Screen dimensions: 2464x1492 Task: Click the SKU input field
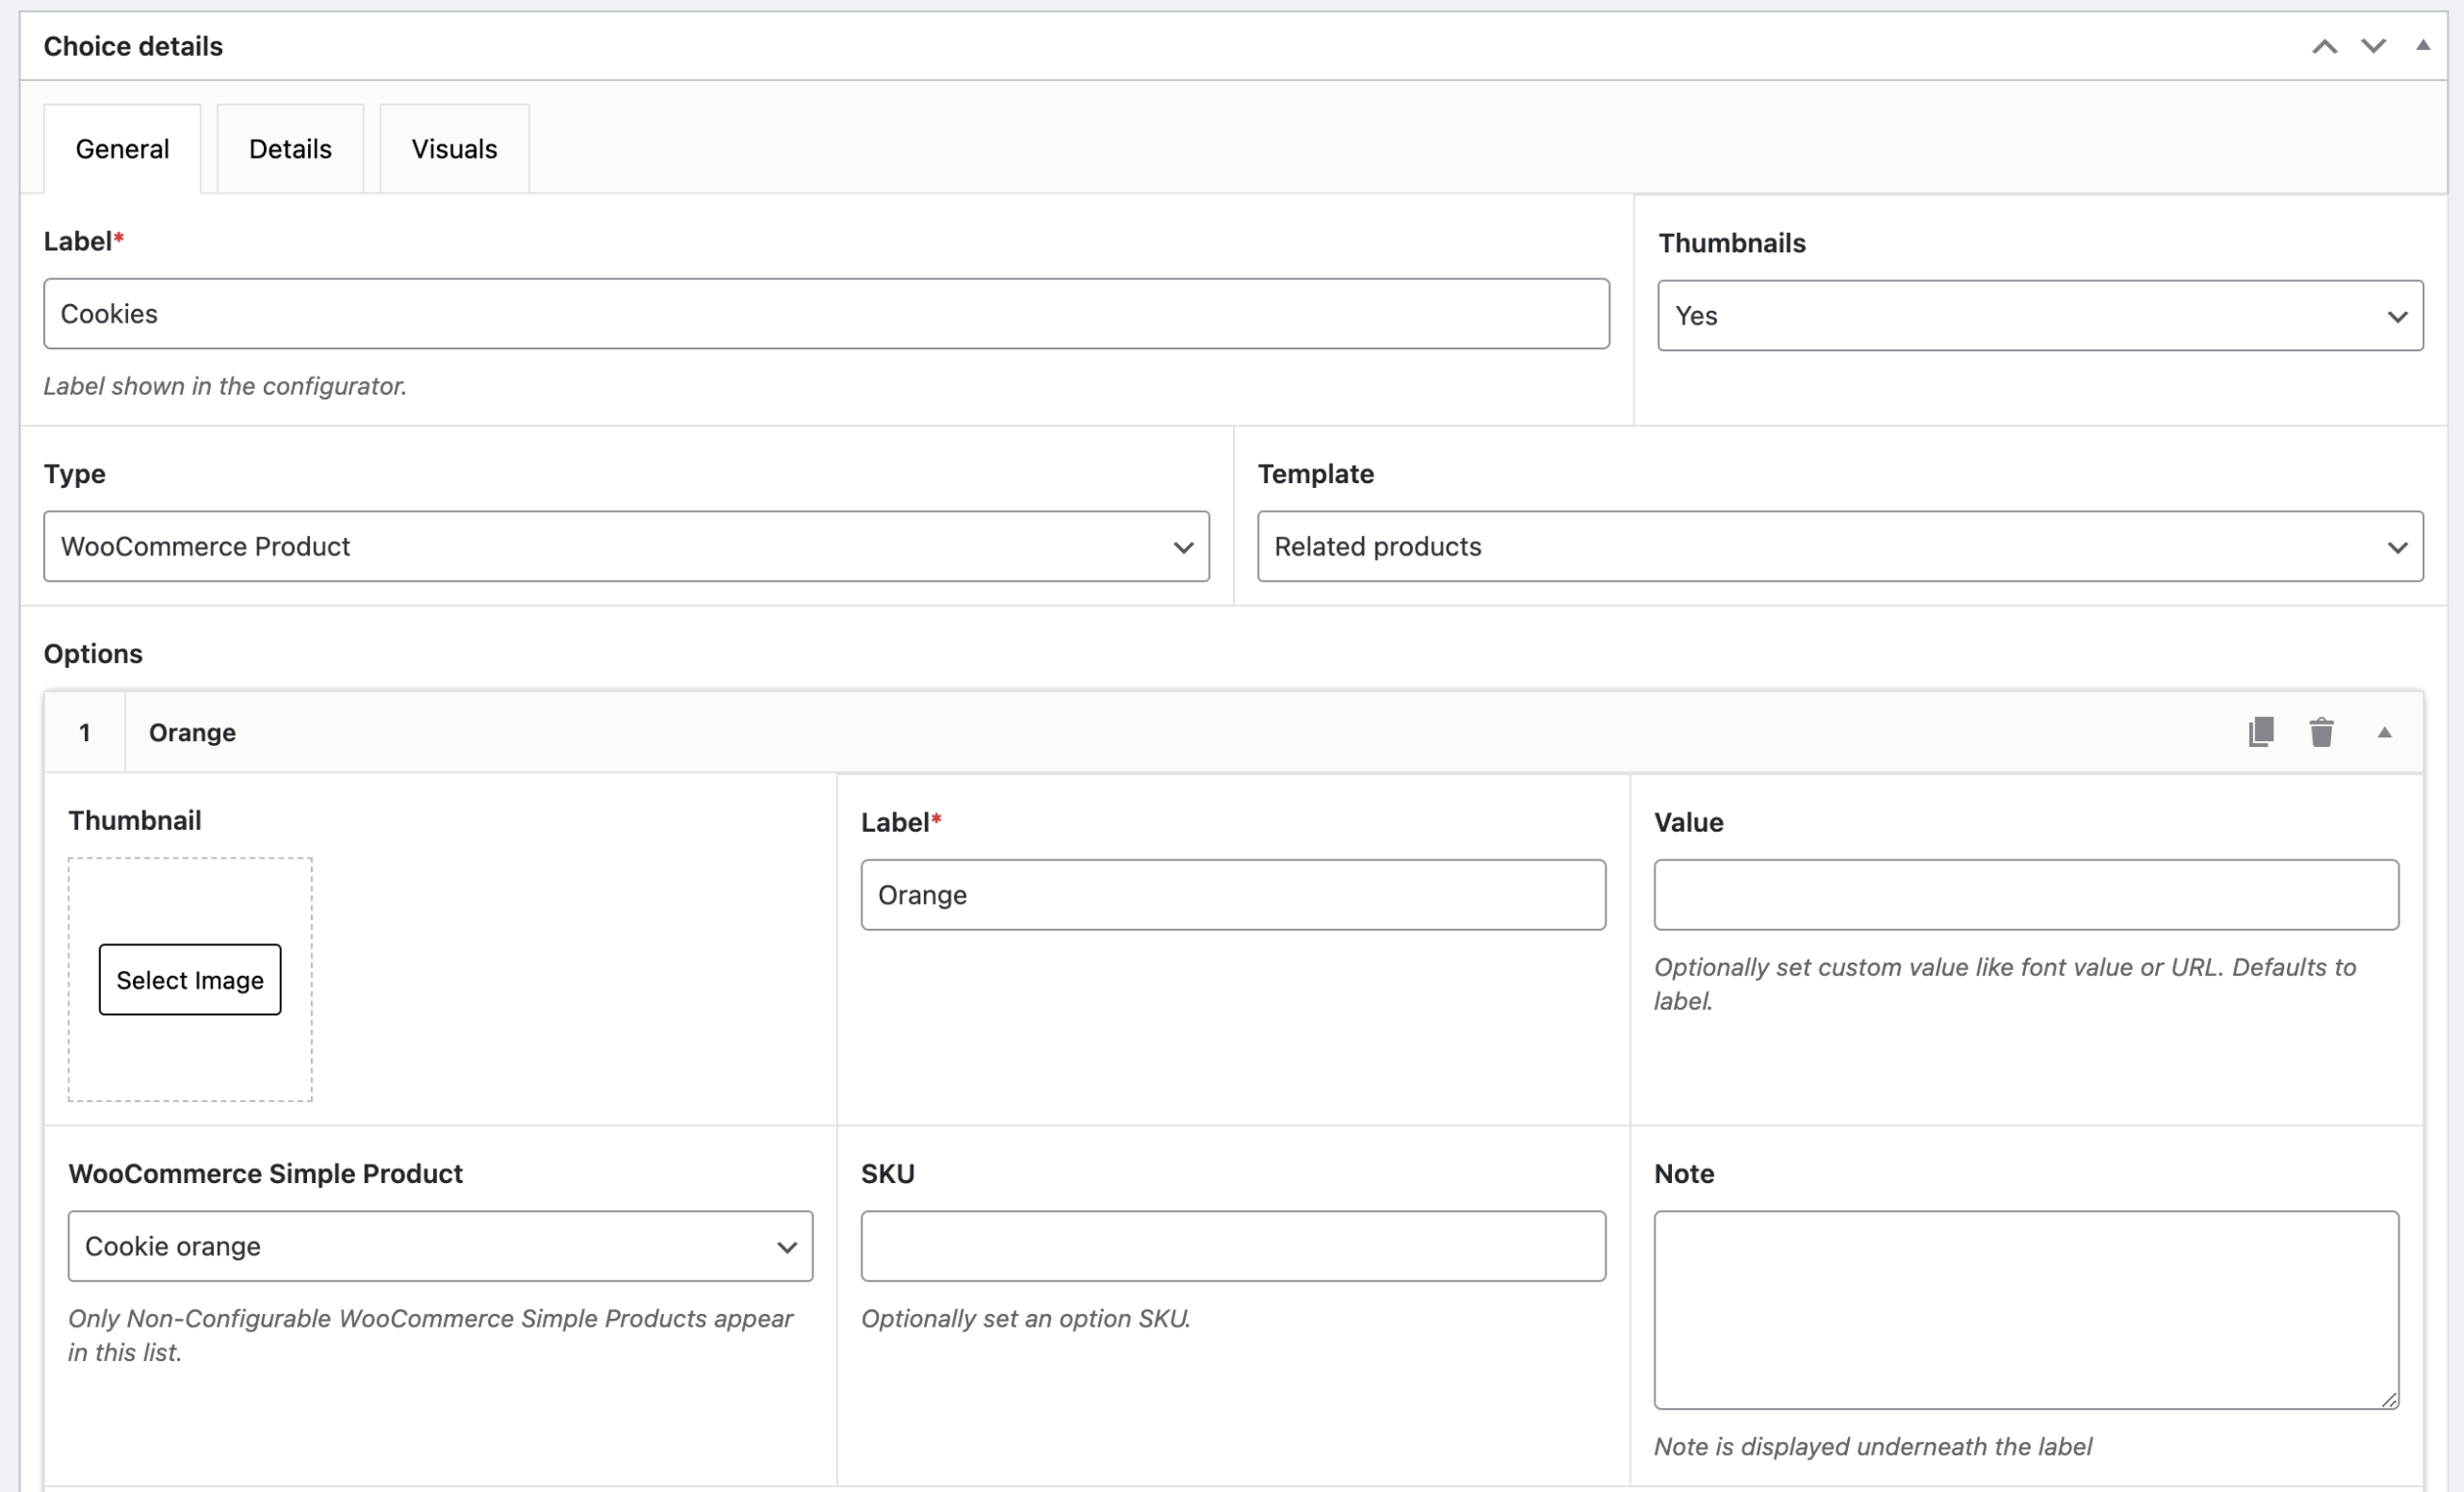pyautogui.click(x=1232, y=1246)
